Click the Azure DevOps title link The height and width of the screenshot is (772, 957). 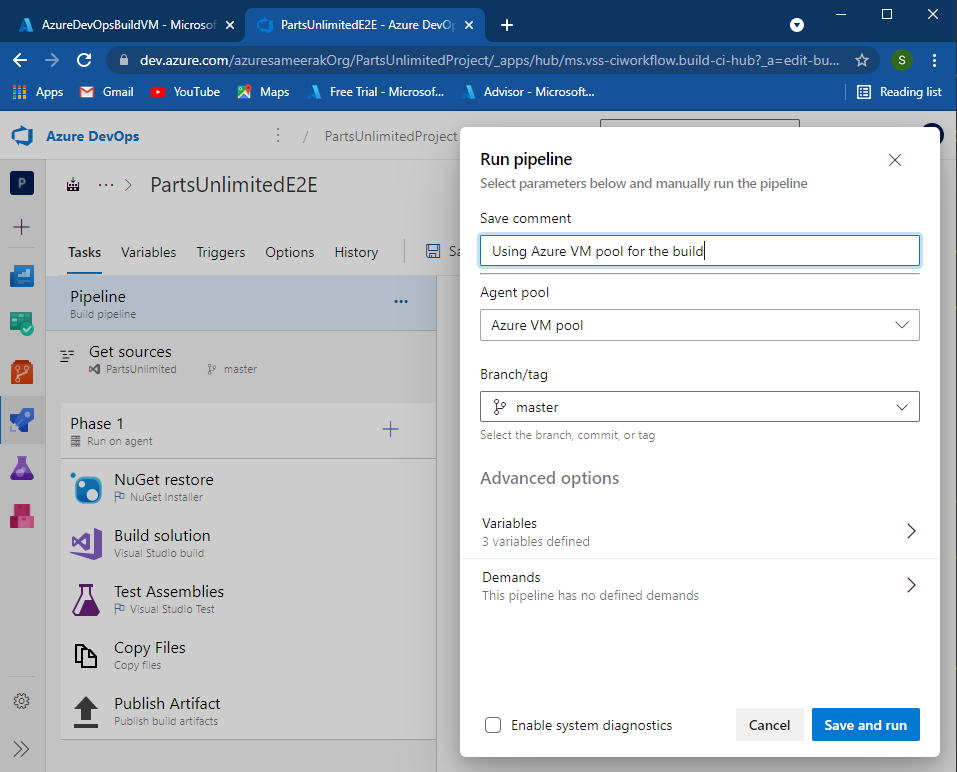[x=93, y=136]
